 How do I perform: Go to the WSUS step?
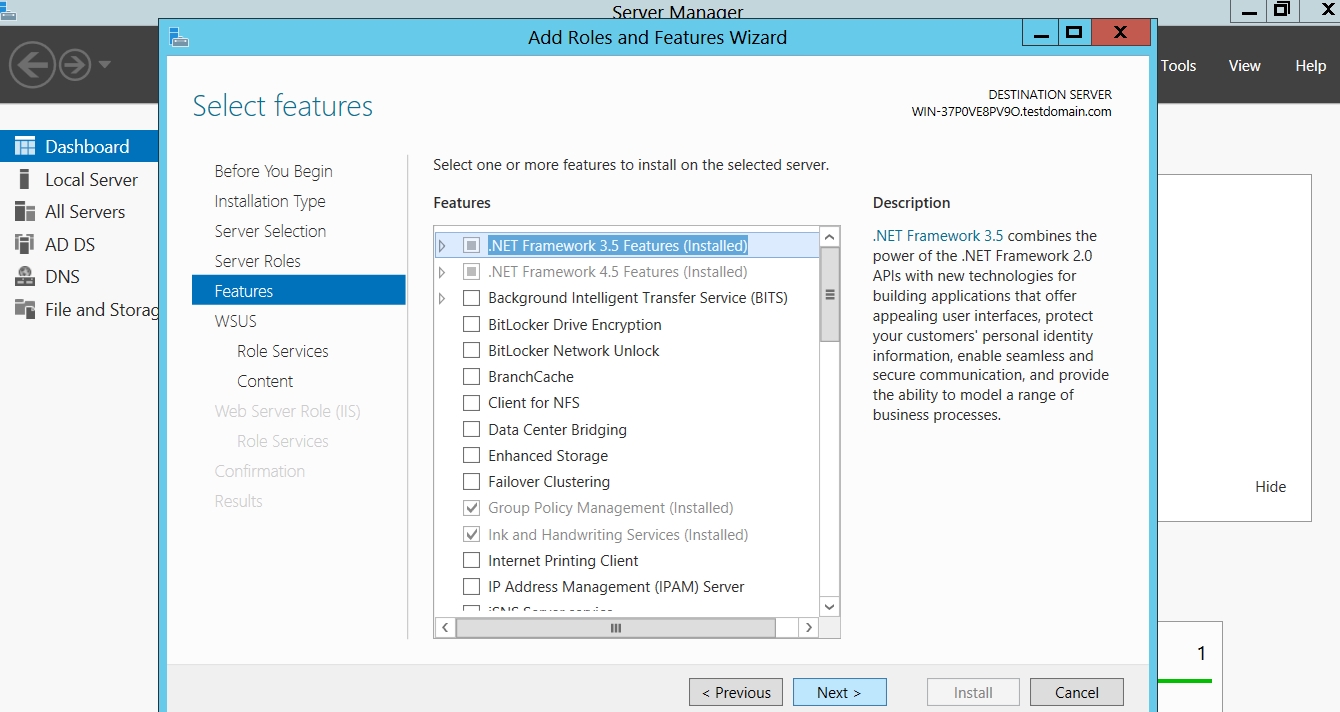(235, 321)
